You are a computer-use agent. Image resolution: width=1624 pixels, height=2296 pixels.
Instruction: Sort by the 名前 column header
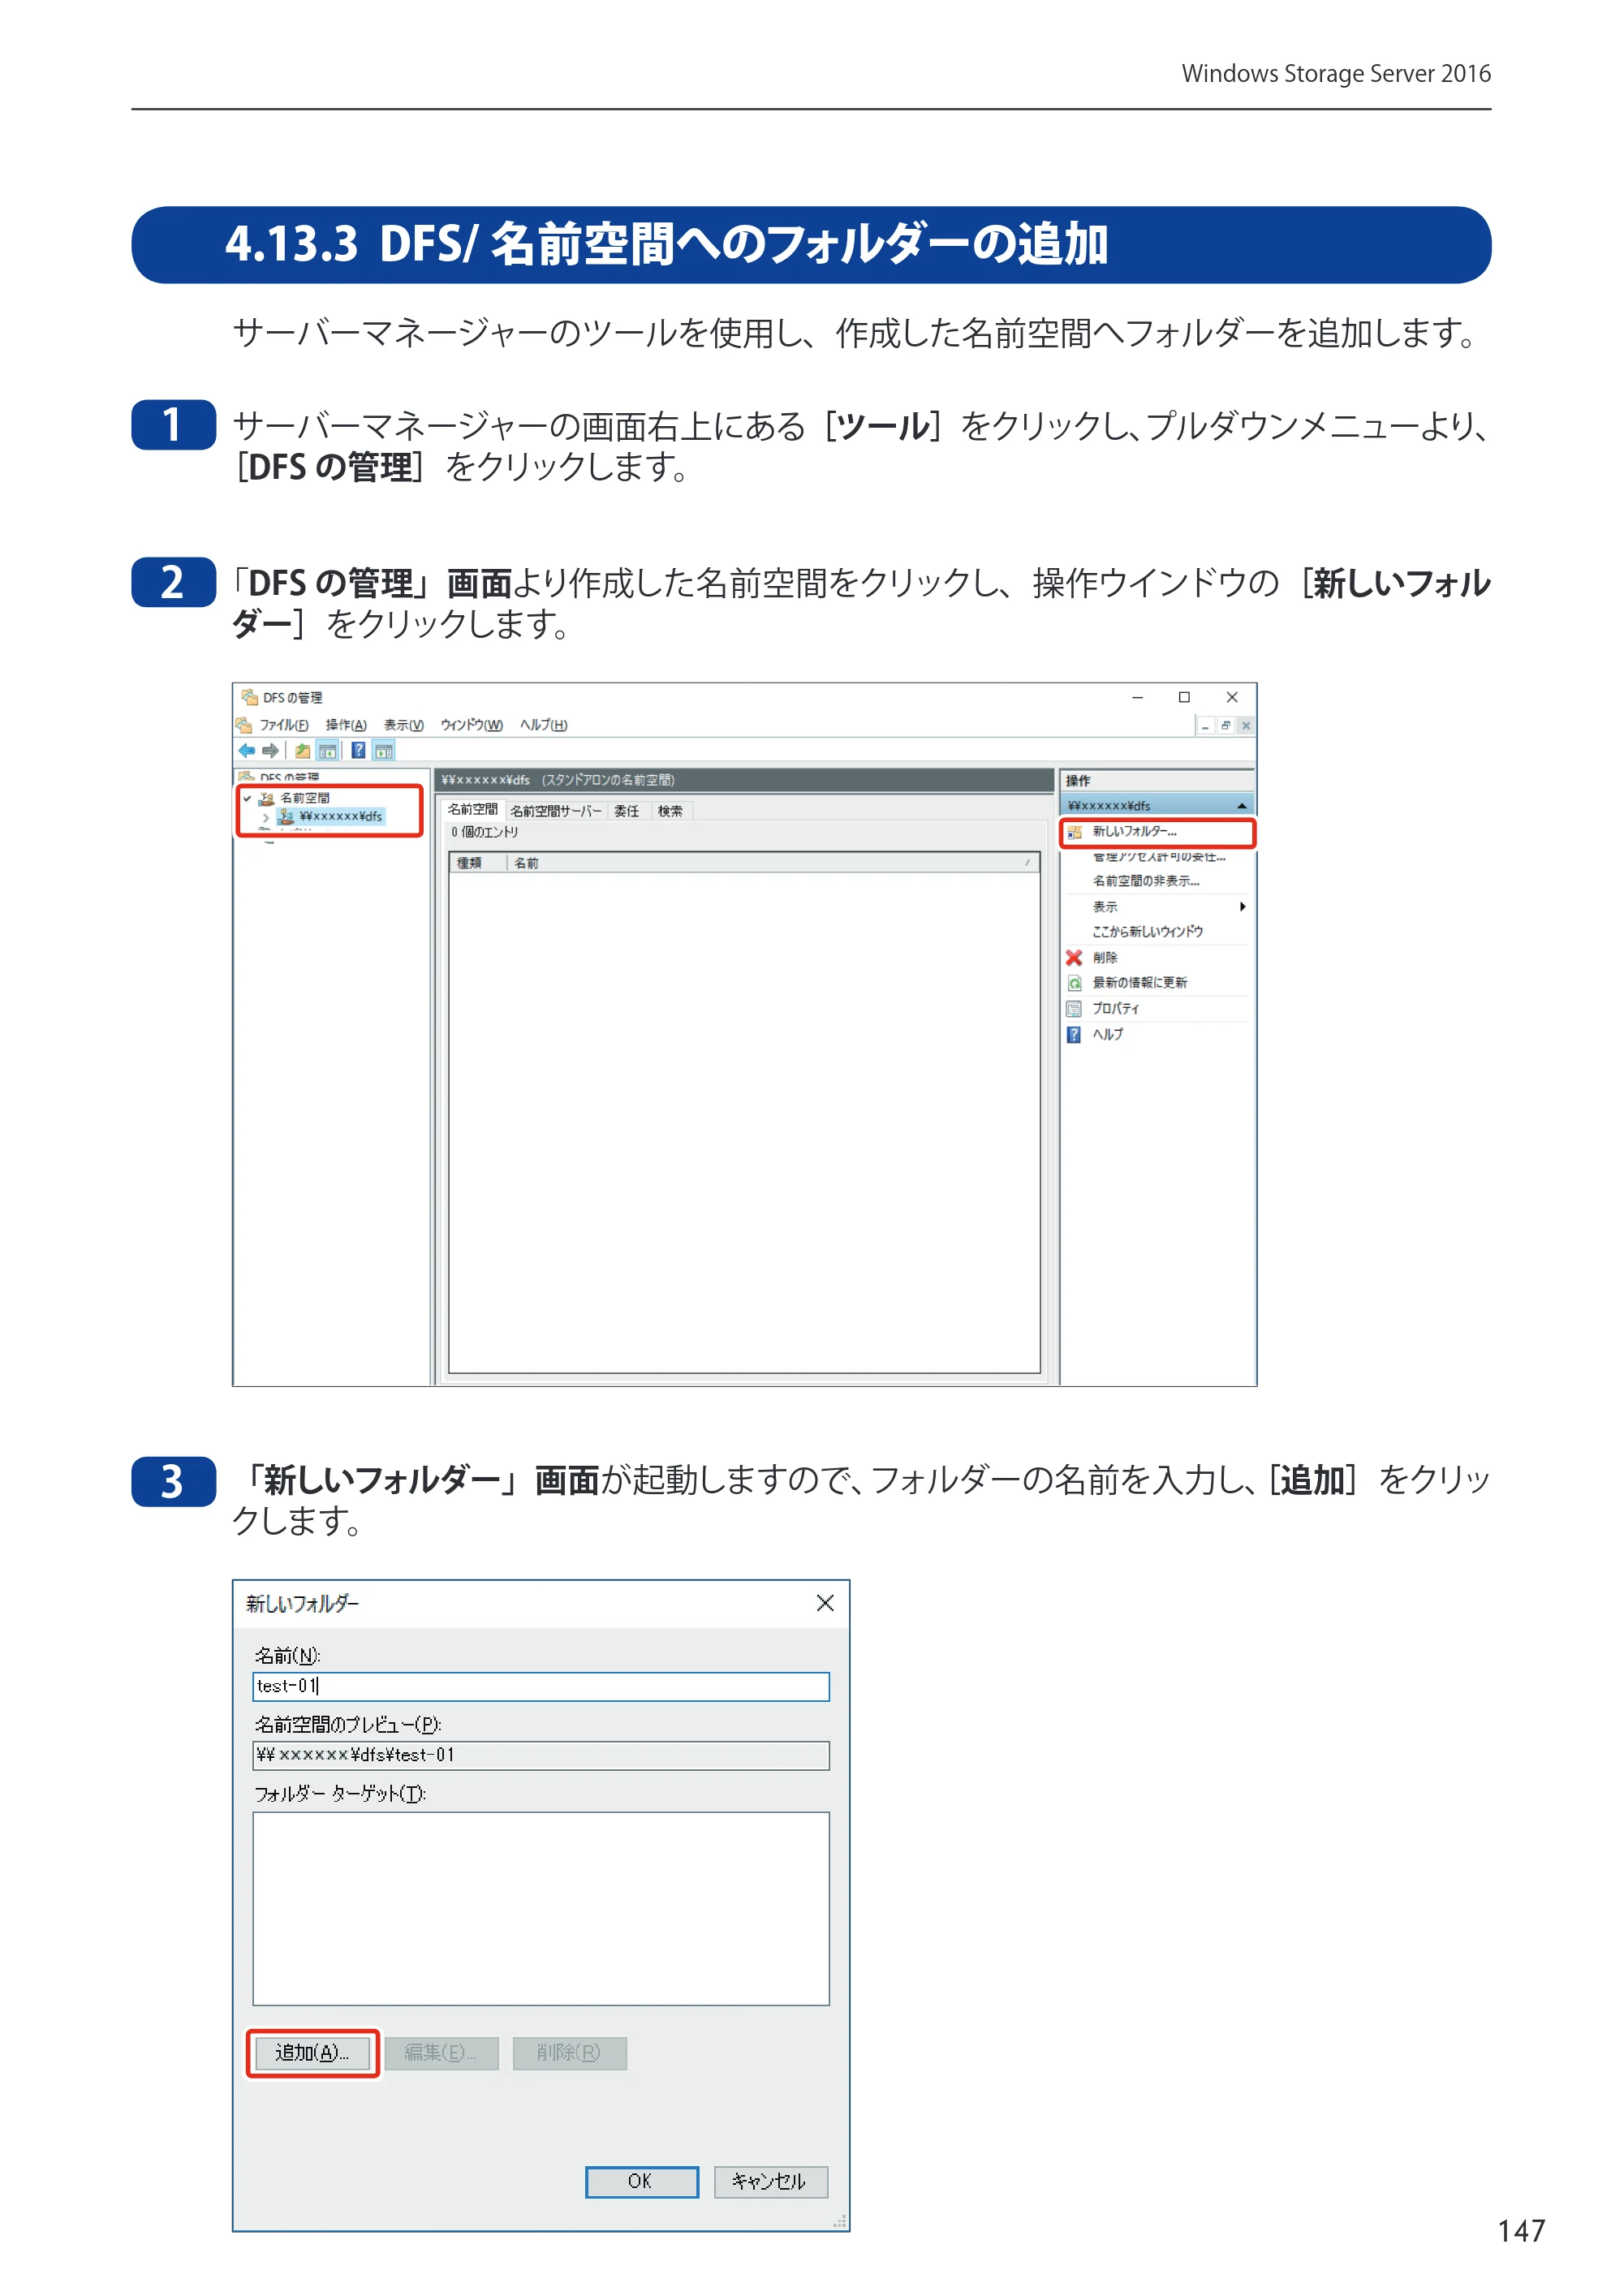pyautogui.click(x=773, y=863)
